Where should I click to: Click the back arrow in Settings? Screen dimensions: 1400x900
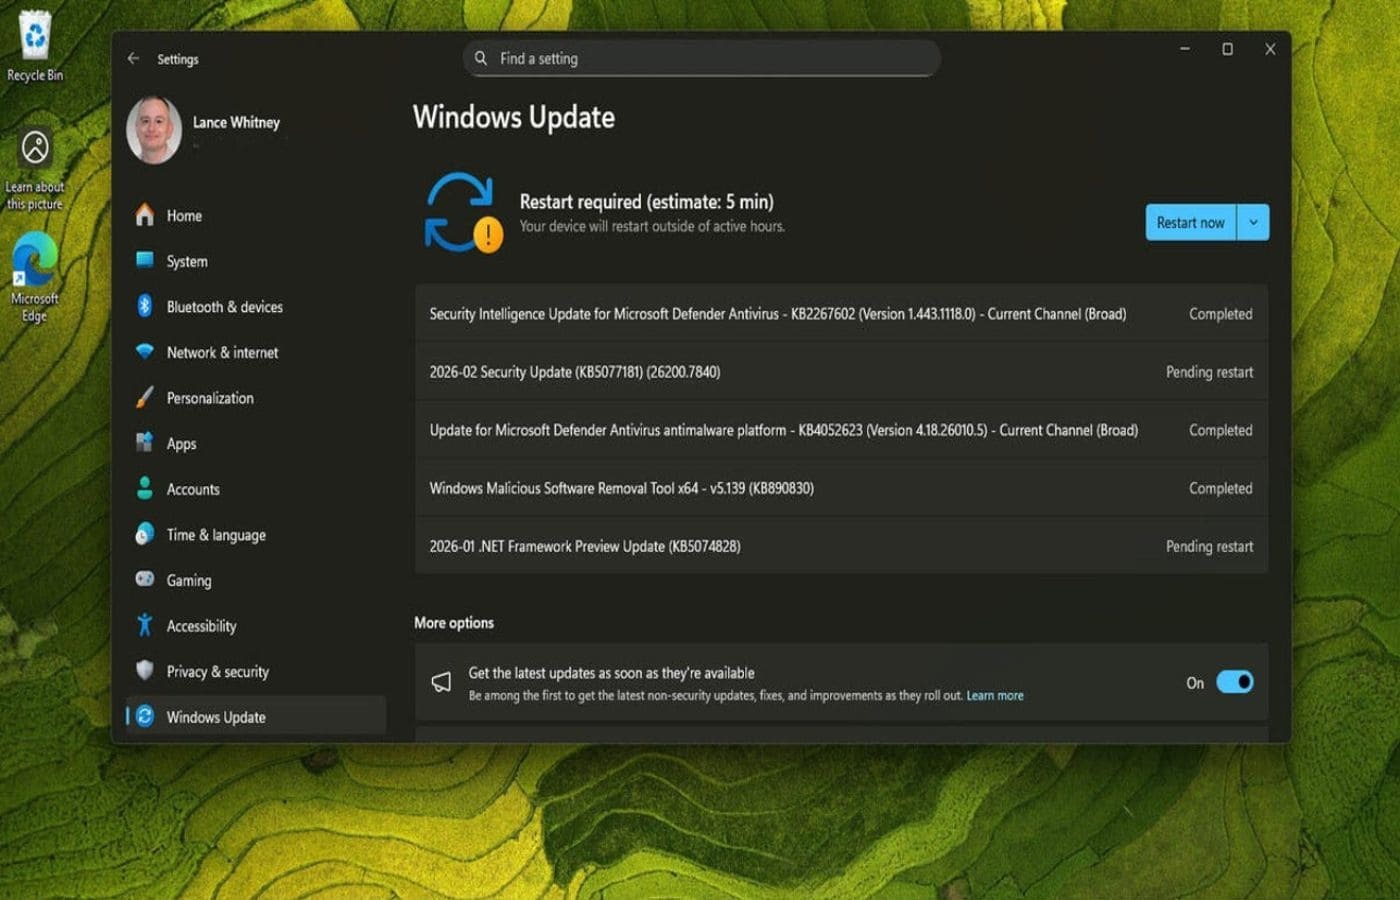pyautogui.click(x=133, y=59)
